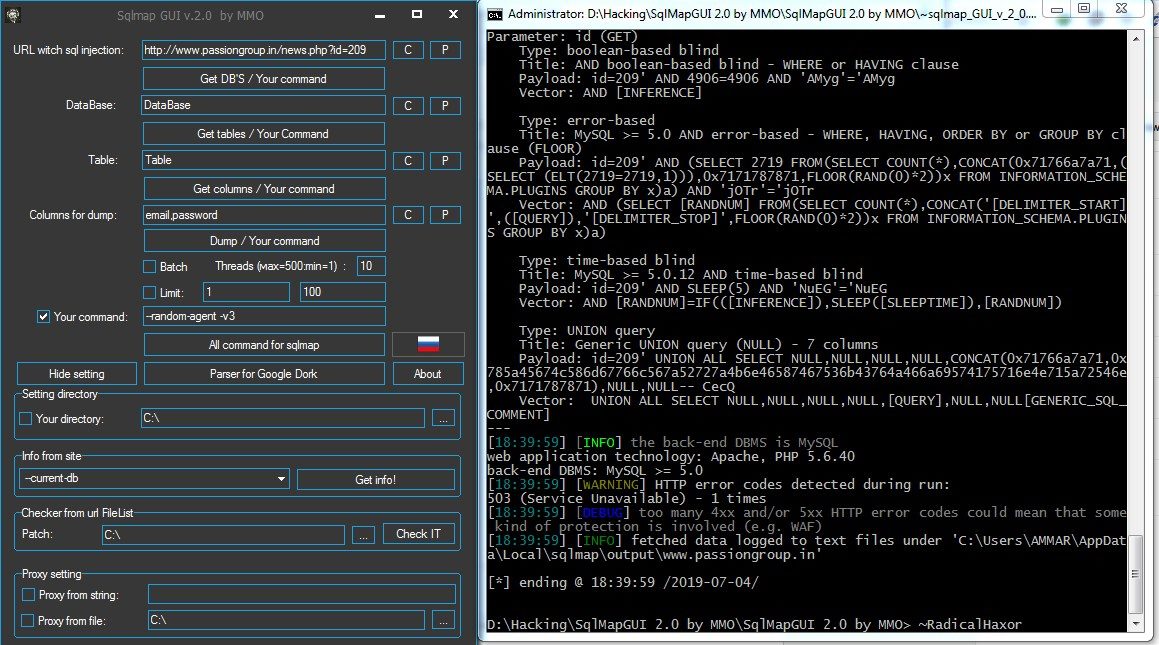1159x645 pixels.
Task: Click the Russian flag language button
Action: click(x=428, y=344)
